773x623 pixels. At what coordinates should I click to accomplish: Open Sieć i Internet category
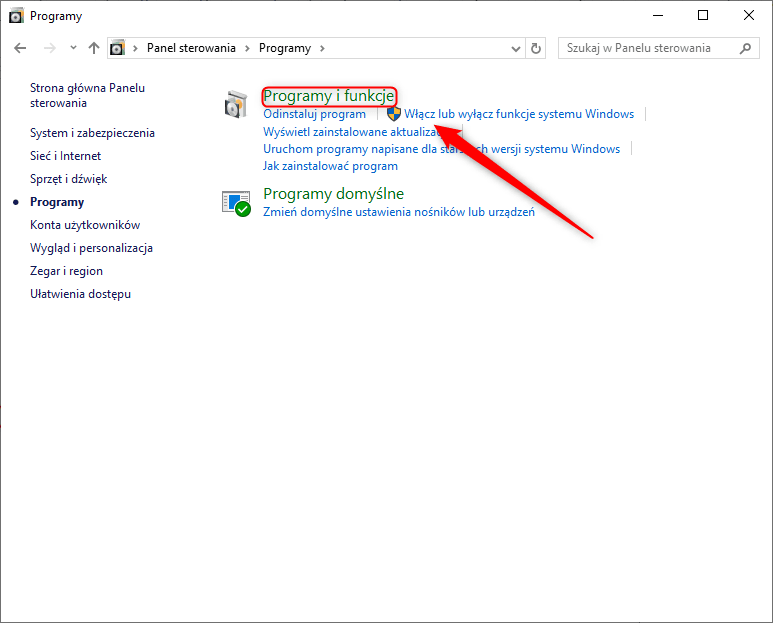[x=66, y=156]
